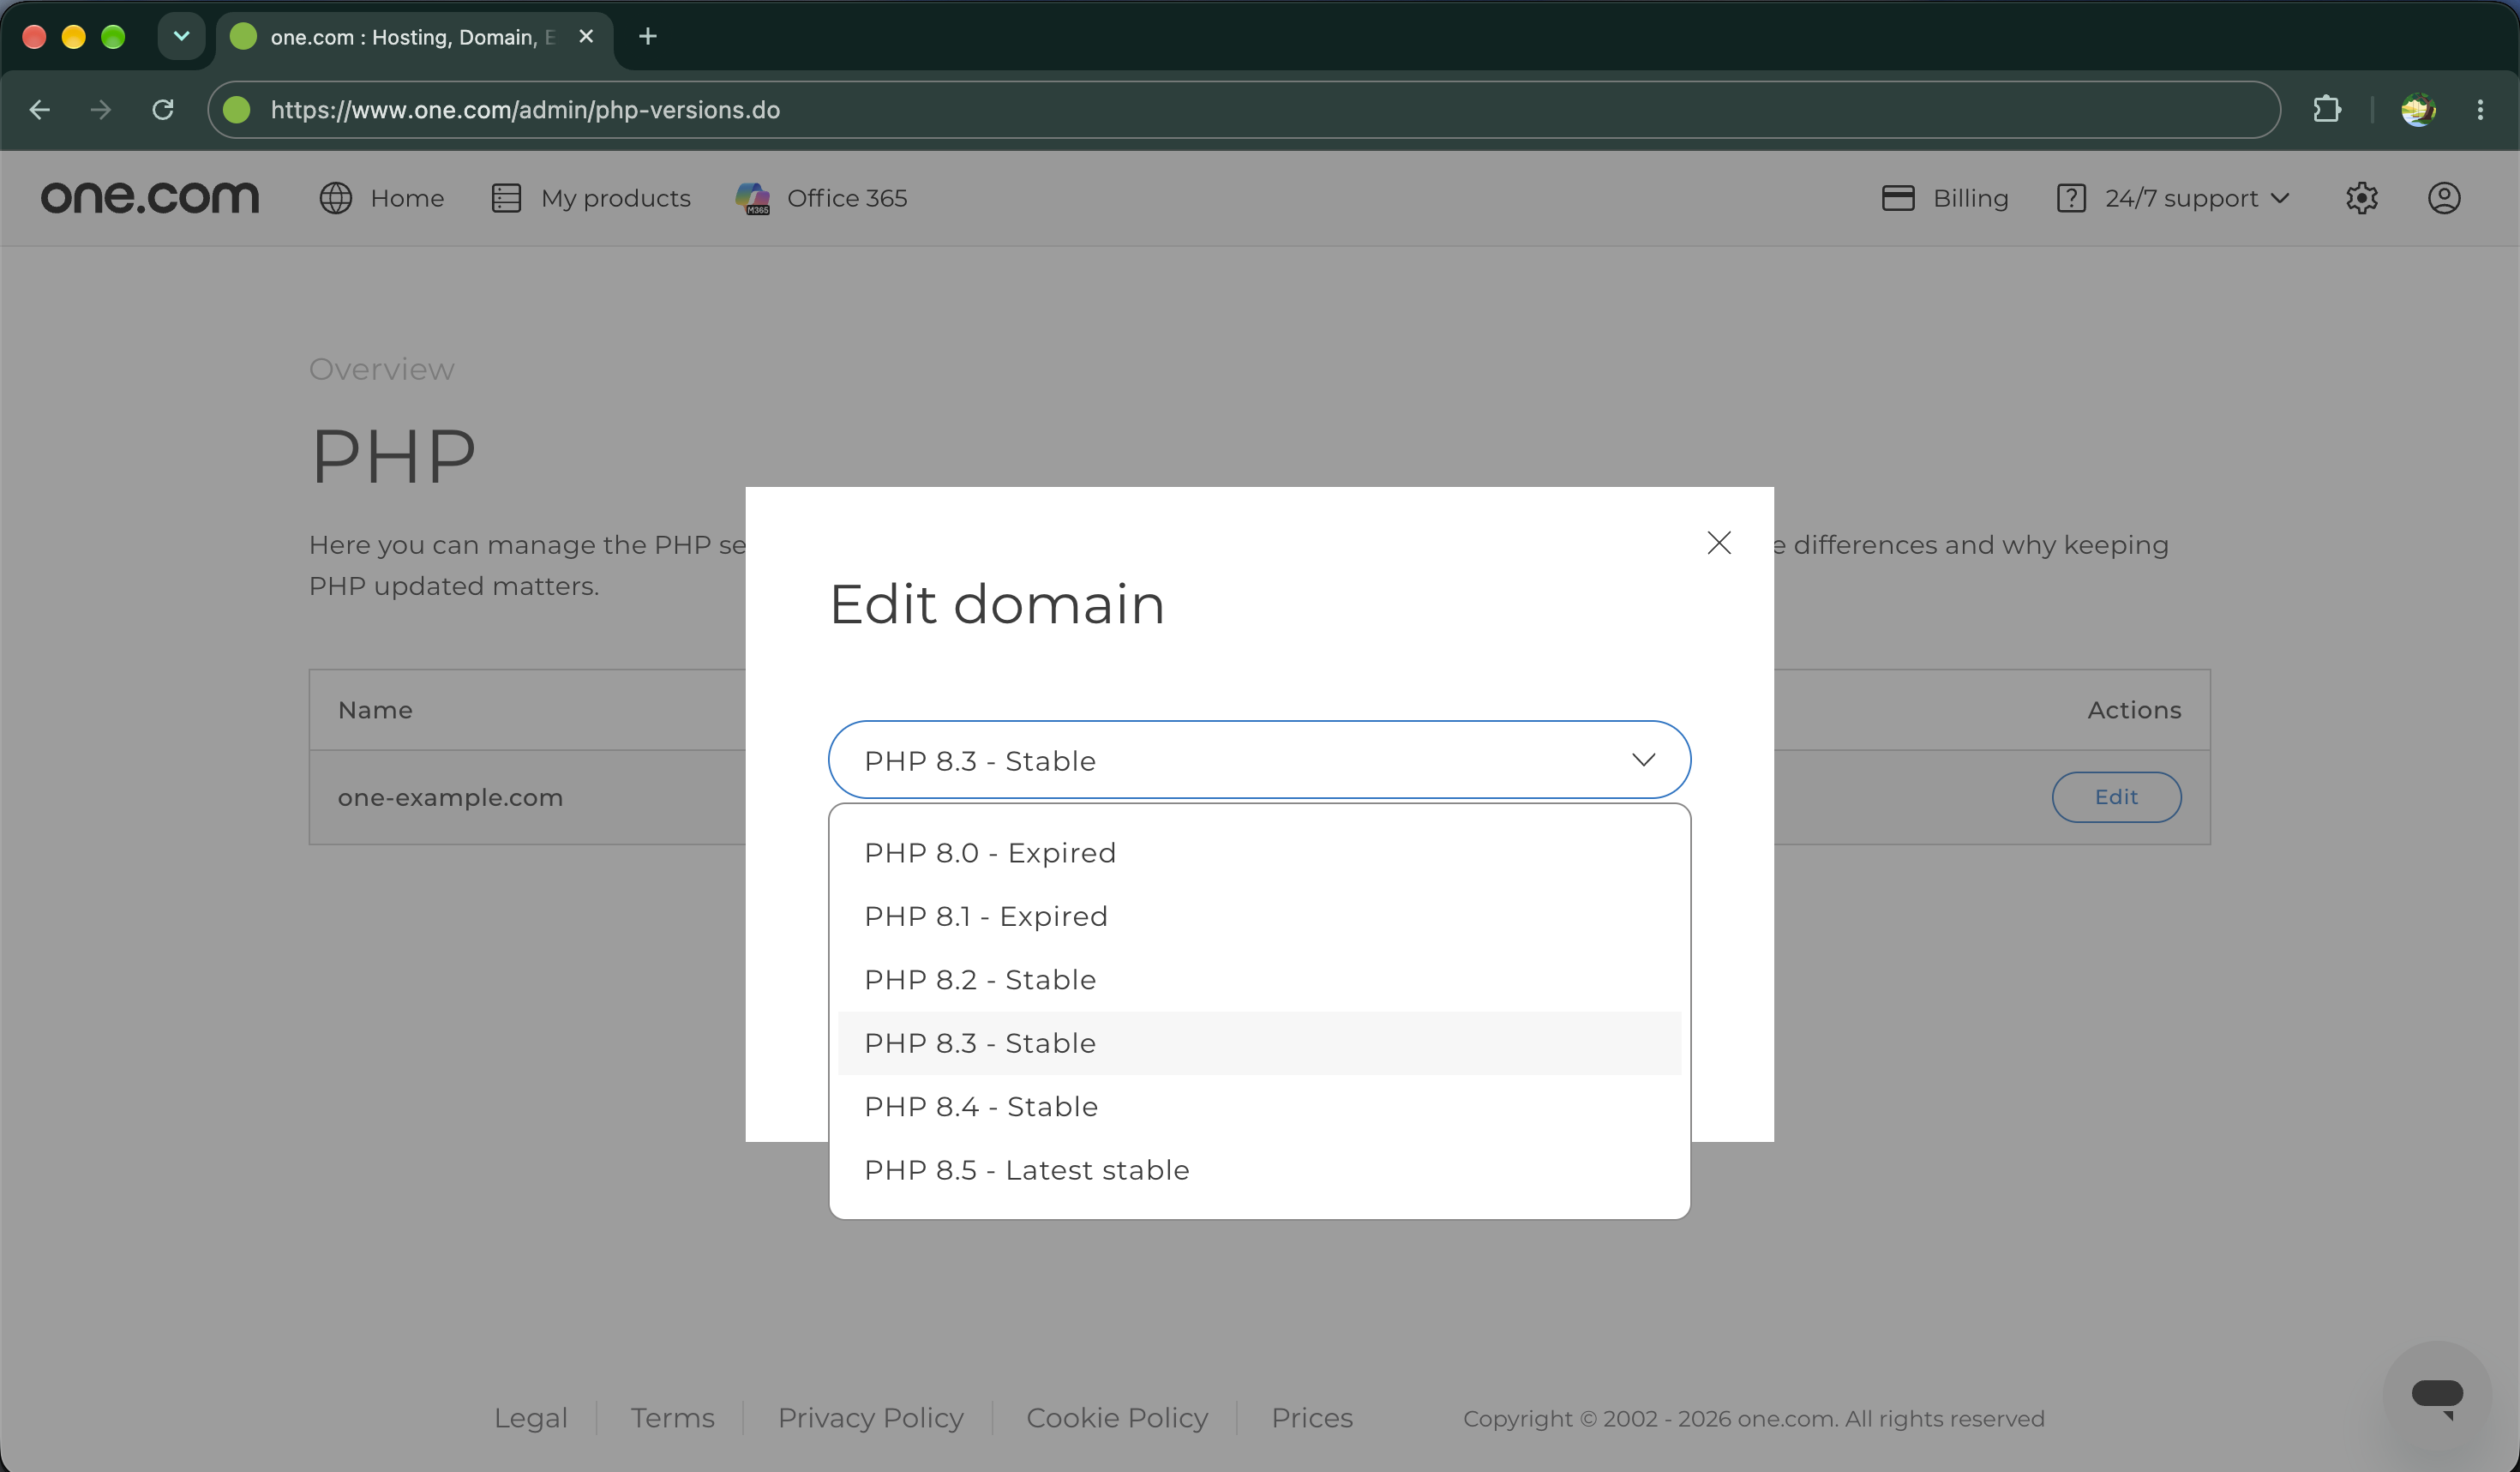The width and height of the screenshot is (2520, 1472).
Task: Go back in browser history
Action: tap(40, 109)
